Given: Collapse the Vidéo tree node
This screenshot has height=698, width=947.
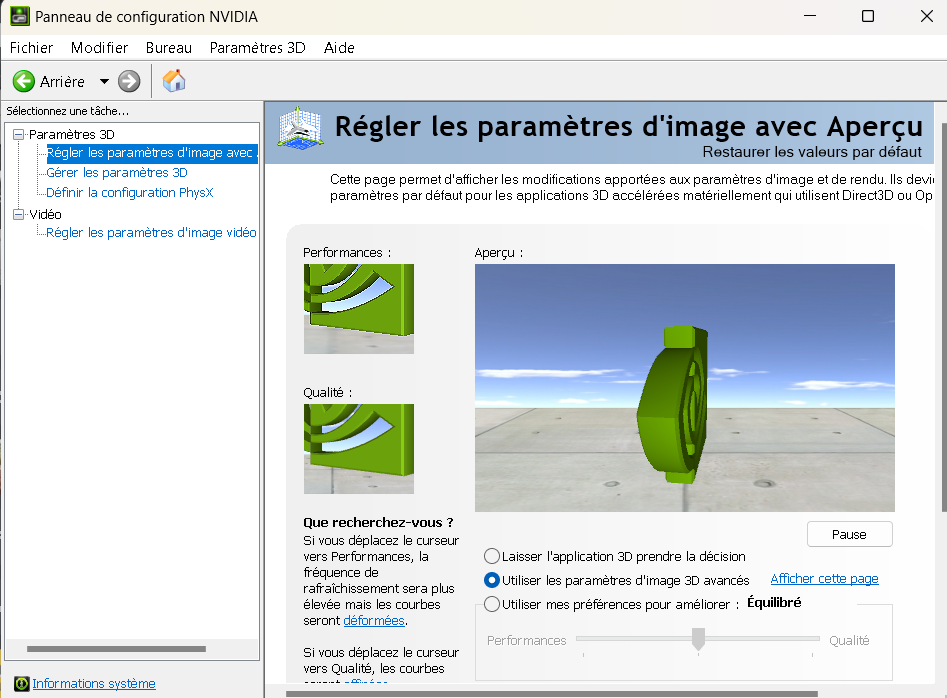Looking at the screenshot, I should (x=18, y=214).
